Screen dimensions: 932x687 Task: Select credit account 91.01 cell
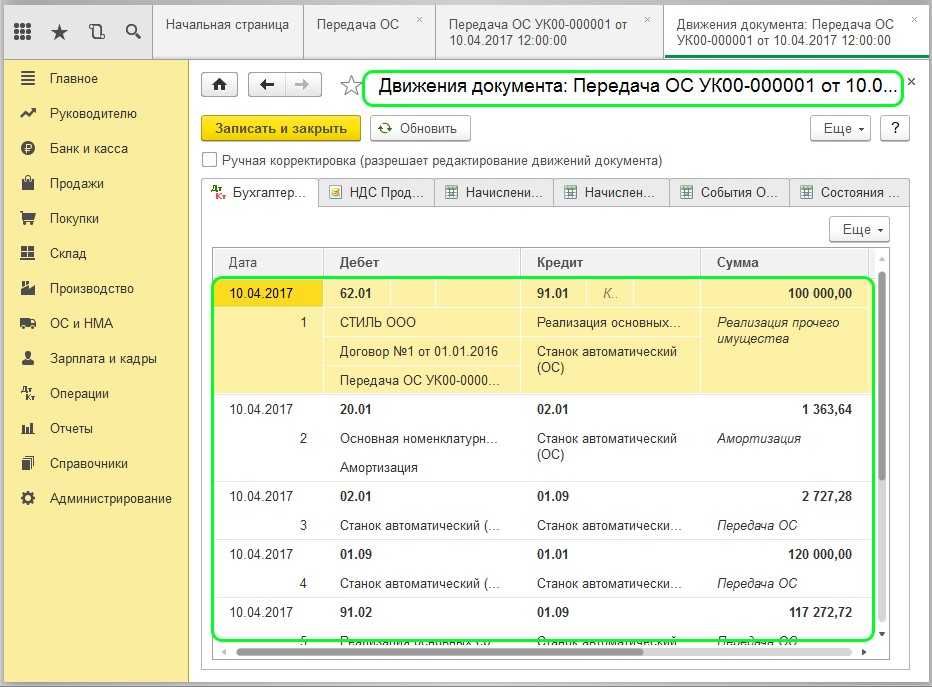(553, 294)
